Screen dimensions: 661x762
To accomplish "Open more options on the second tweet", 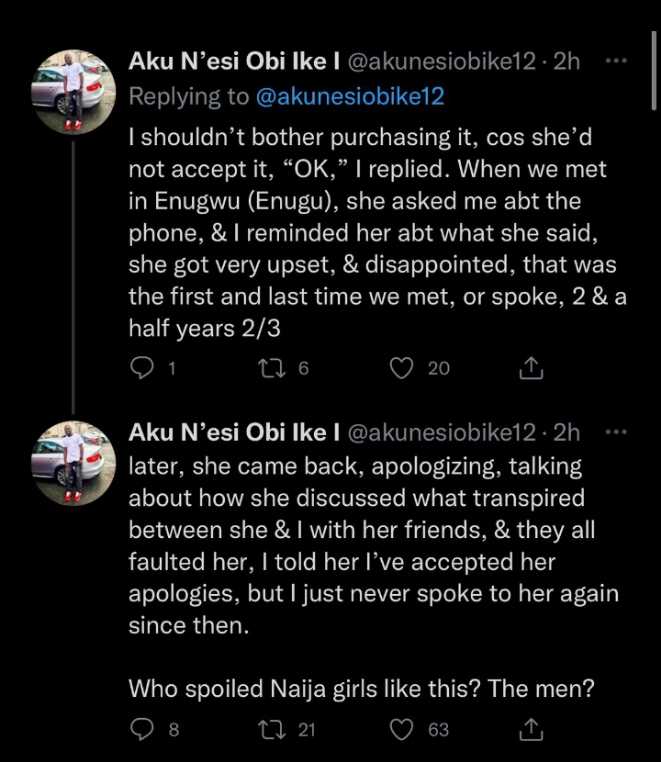I will tap(617, 432).
